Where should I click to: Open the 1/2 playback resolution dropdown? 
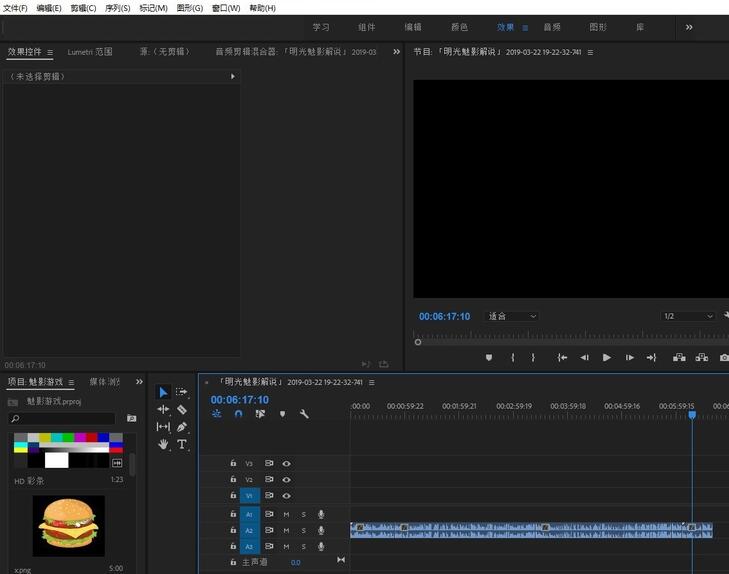coord(688,316)
